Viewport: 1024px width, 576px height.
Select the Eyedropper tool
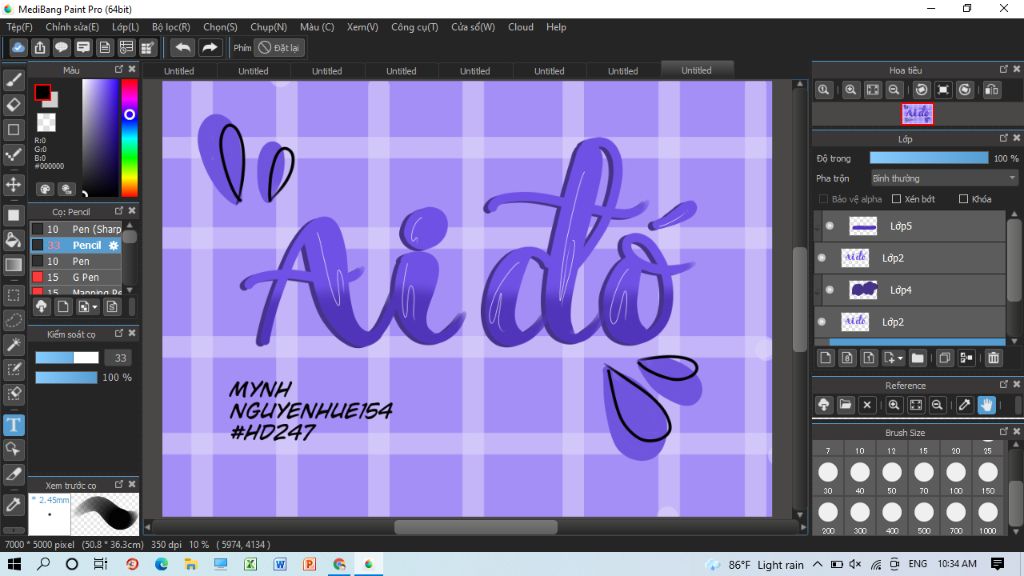coord(14,504)
